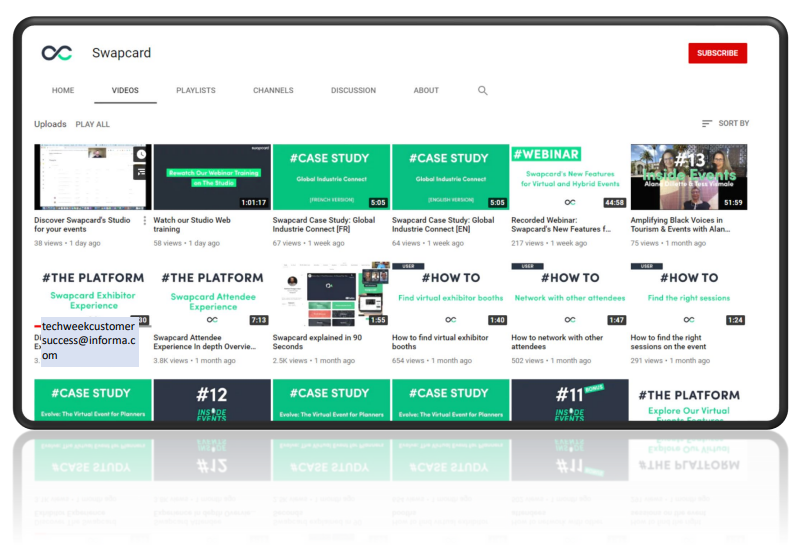Open the #Webinar New Features thumbnail
The width and height of the screenshot is (797, 555).
click(x=570, y=177)
